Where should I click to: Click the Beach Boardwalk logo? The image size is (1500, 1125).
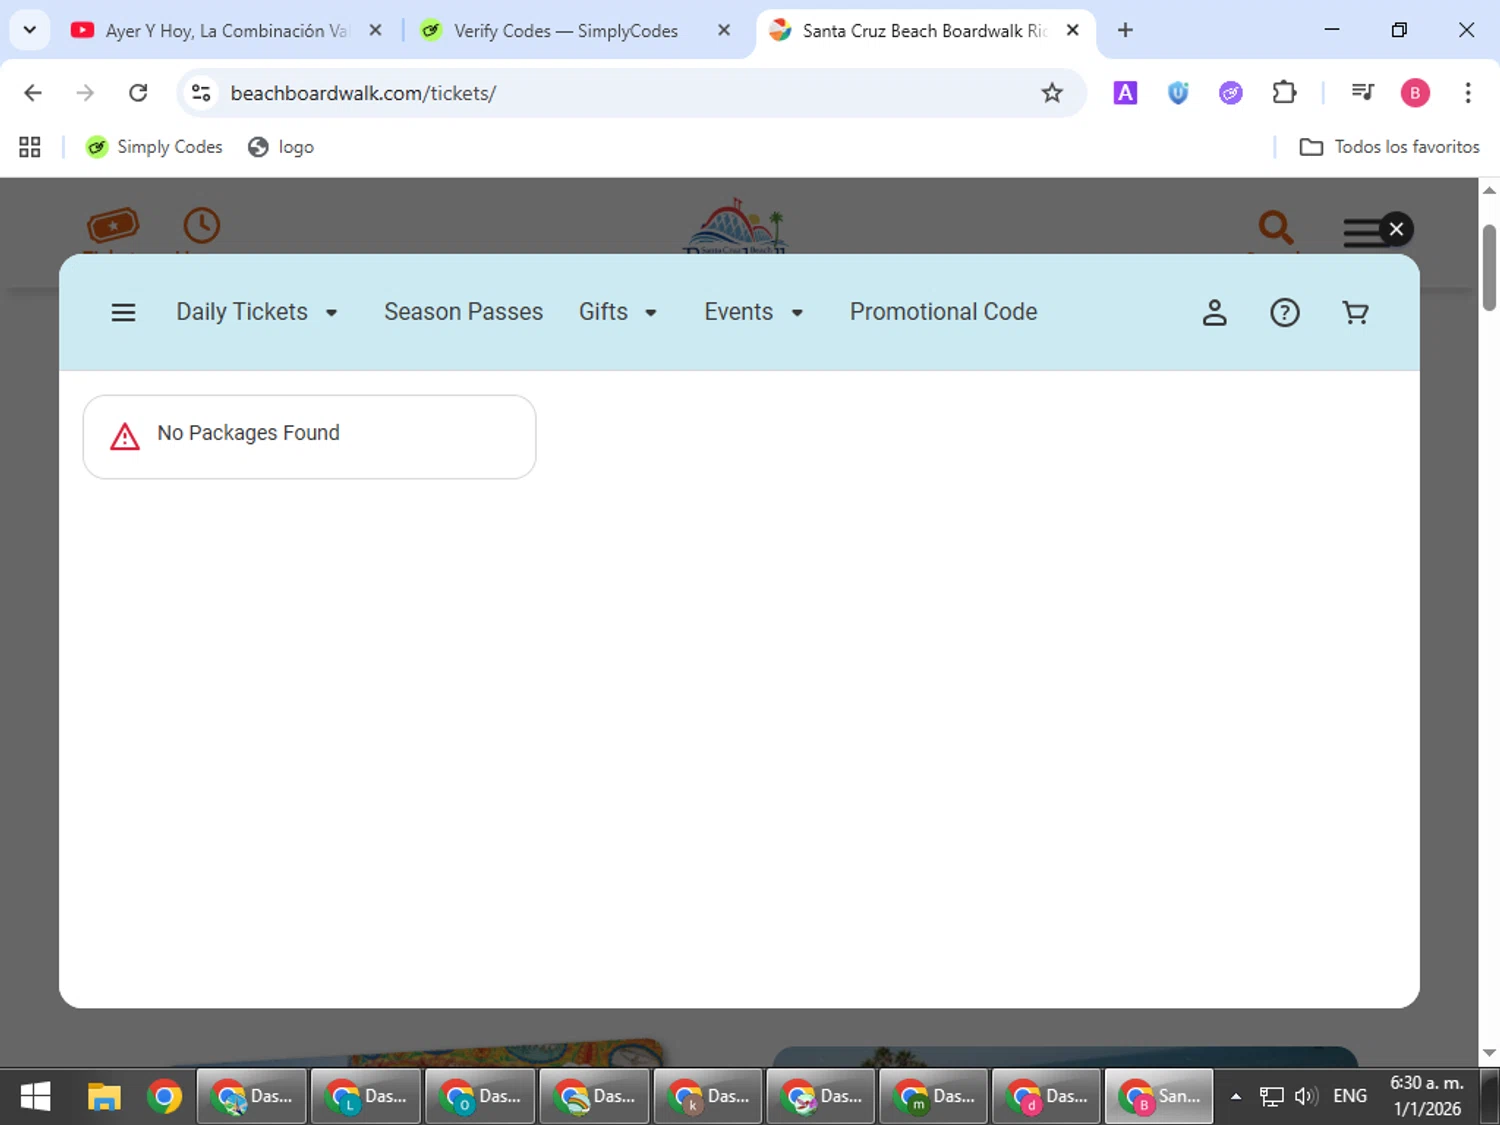pyautogui.click(x=735, y=225)
